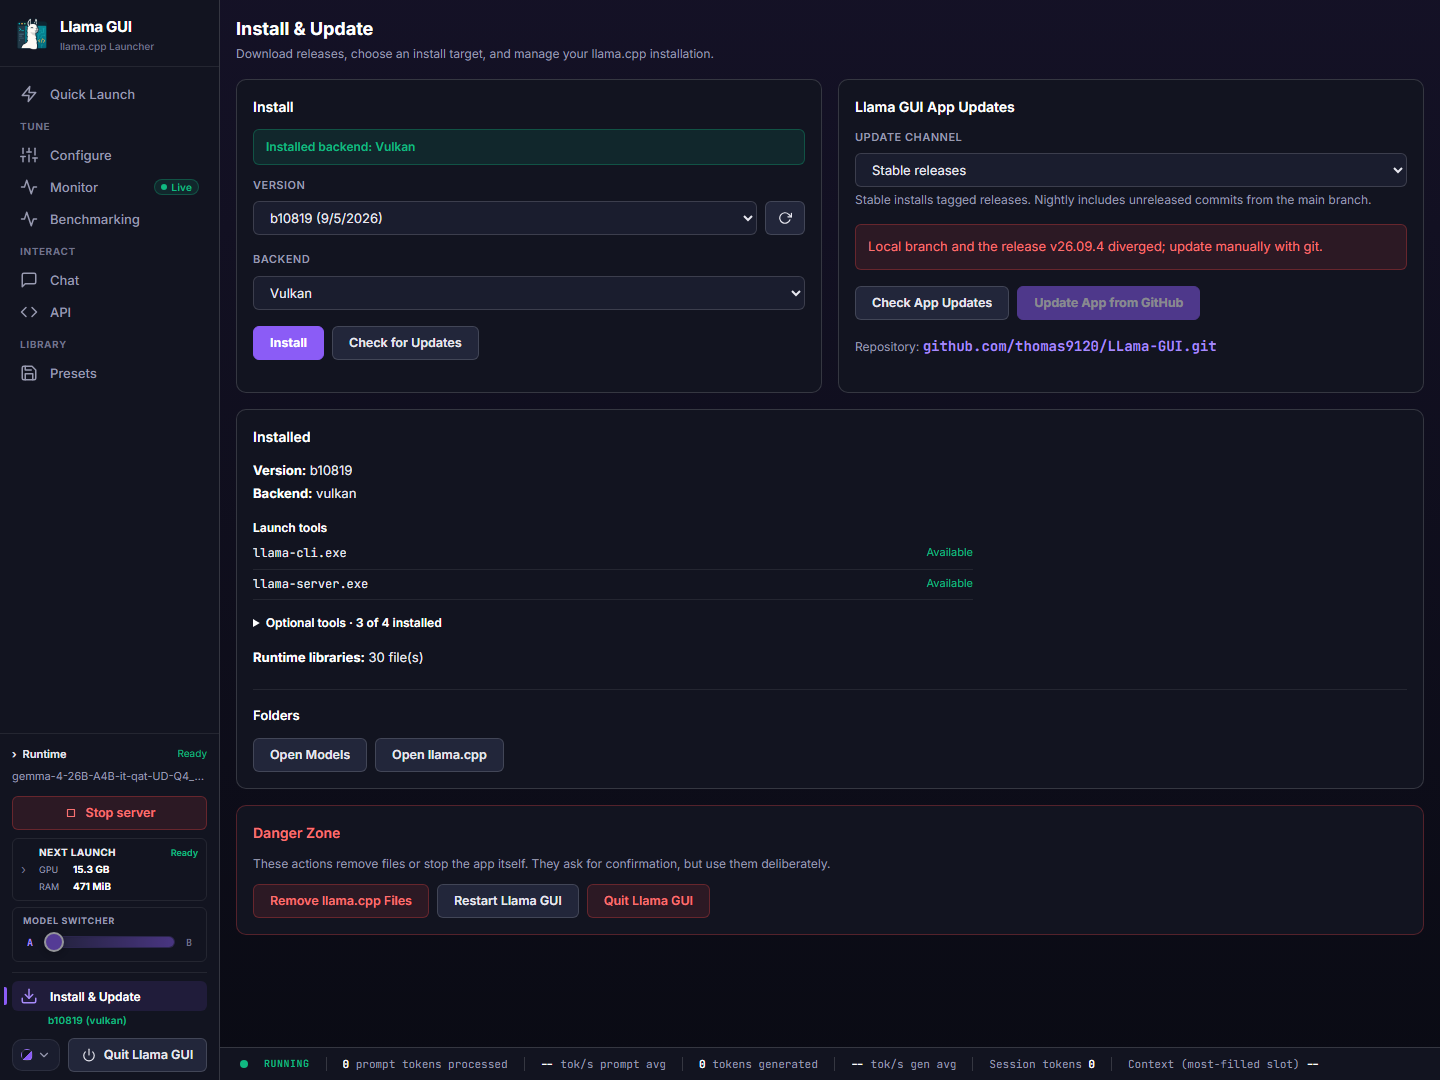Quit Llama GUI using the sidebar power button
The height and width of the screenshot is (1080, 1440).
click(x=137, y=1055)
